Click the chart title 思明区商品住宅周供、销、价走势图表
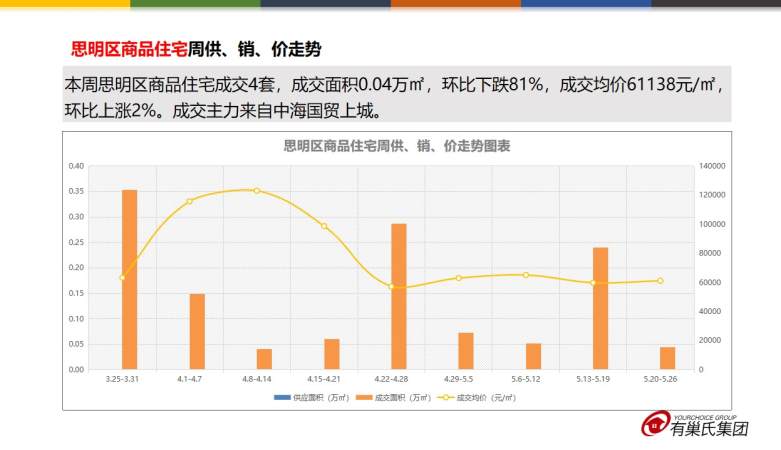 (397, 146)
